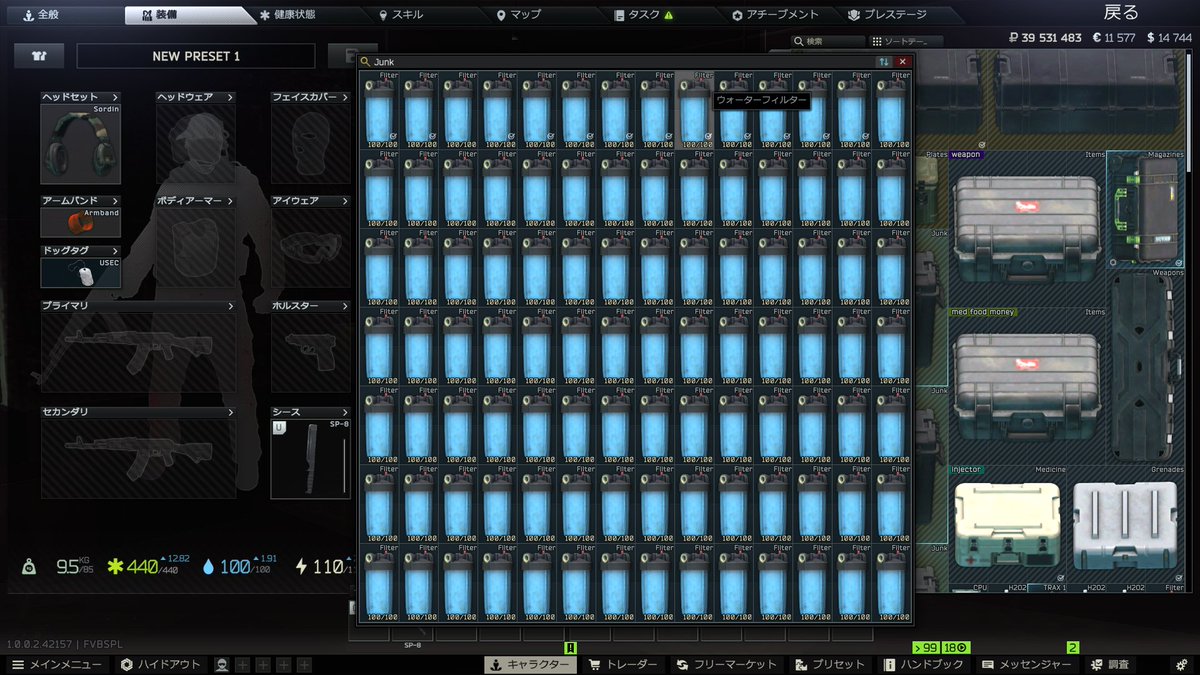Viewport: 1200px width, 675px height.
Task: Open the フリーマーケット flea market
Action: pyautogui.click(x=726, y=664)
